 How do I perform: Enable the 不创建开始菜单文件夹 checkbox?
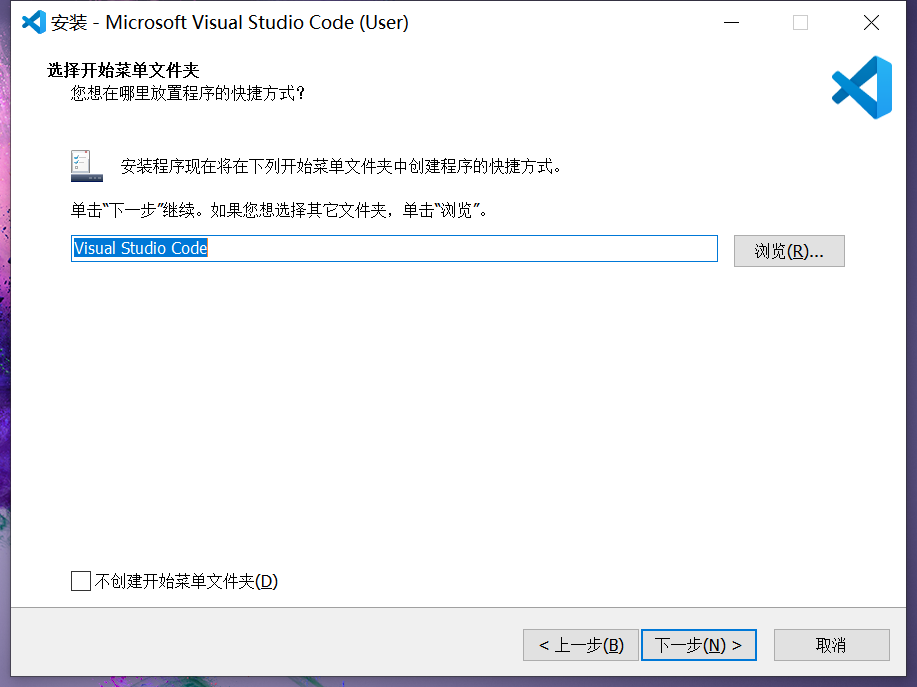click(x=80, y=580)
